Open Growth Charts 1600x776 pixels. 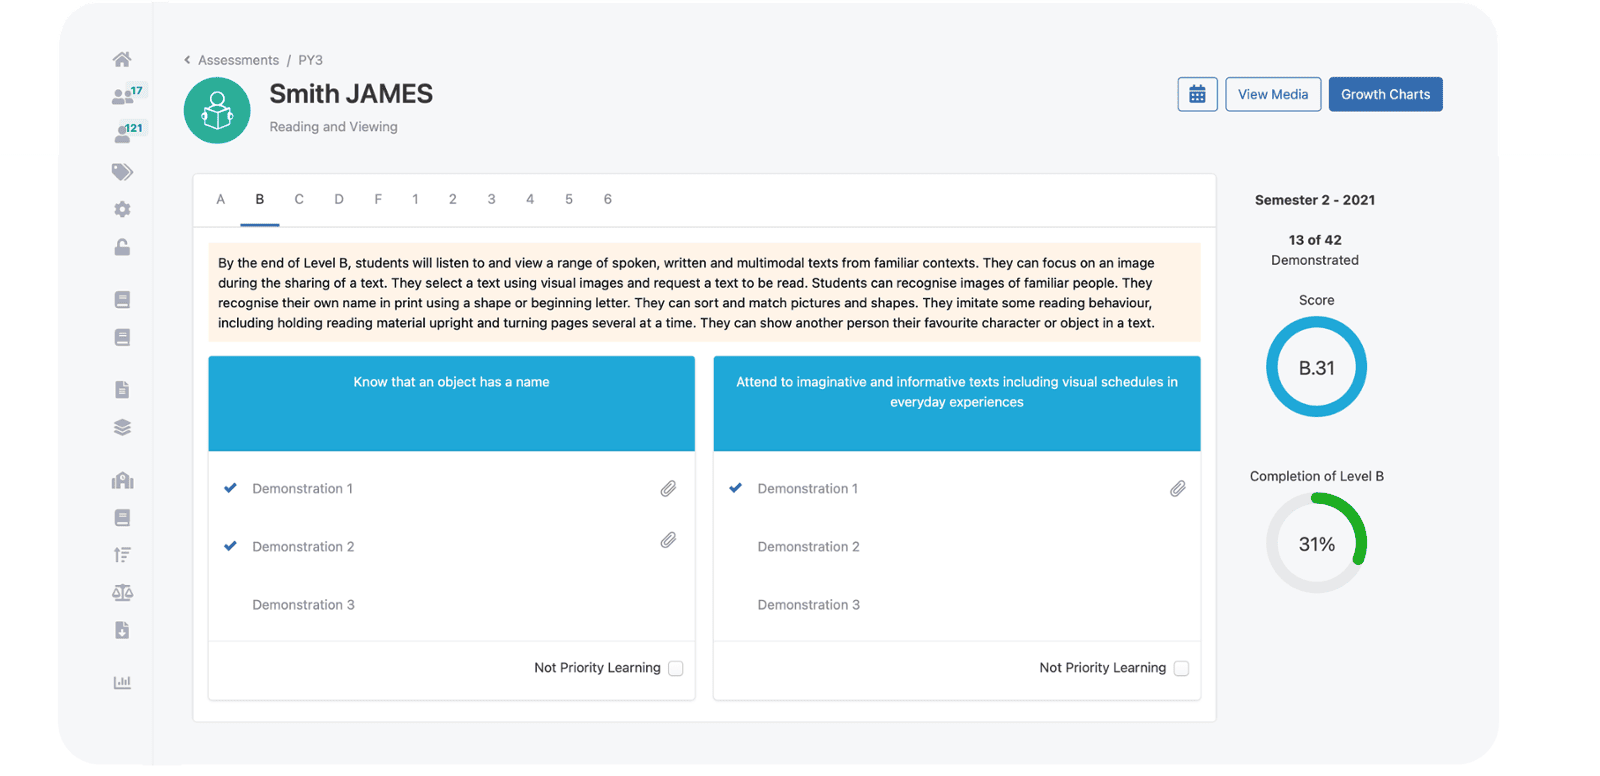click(x=1385, y=95)
